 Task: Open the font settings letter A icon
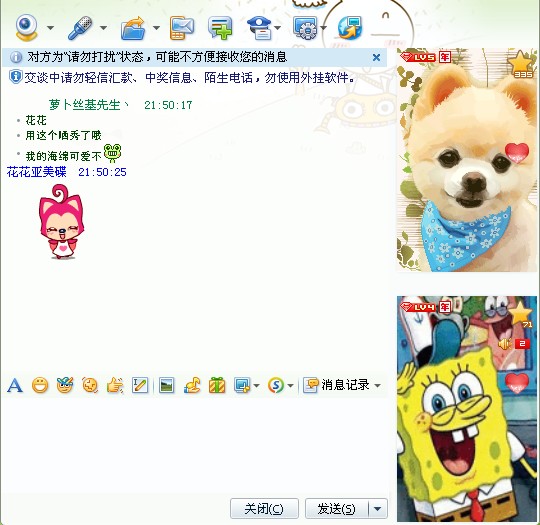[15, 385]
